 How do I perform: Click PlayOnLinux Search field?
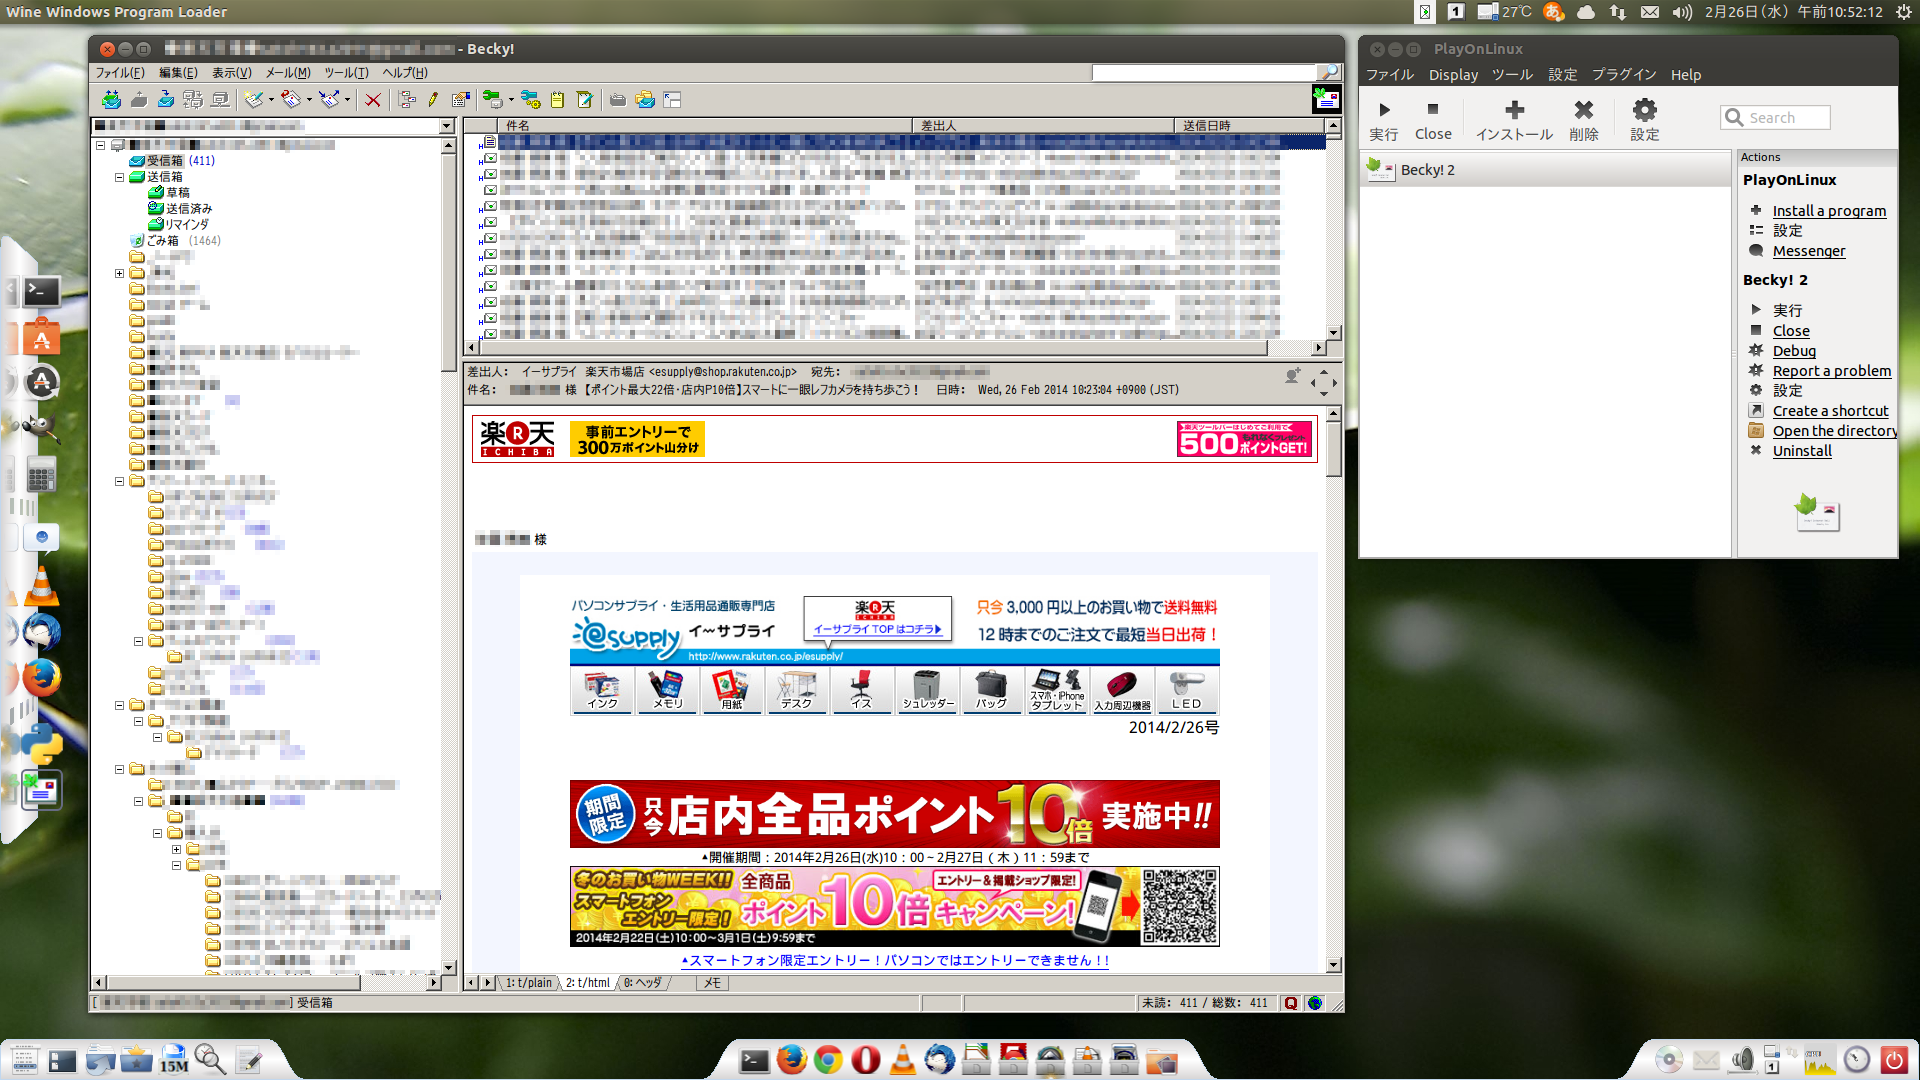pyautogui.click(x=1775, y=118)
